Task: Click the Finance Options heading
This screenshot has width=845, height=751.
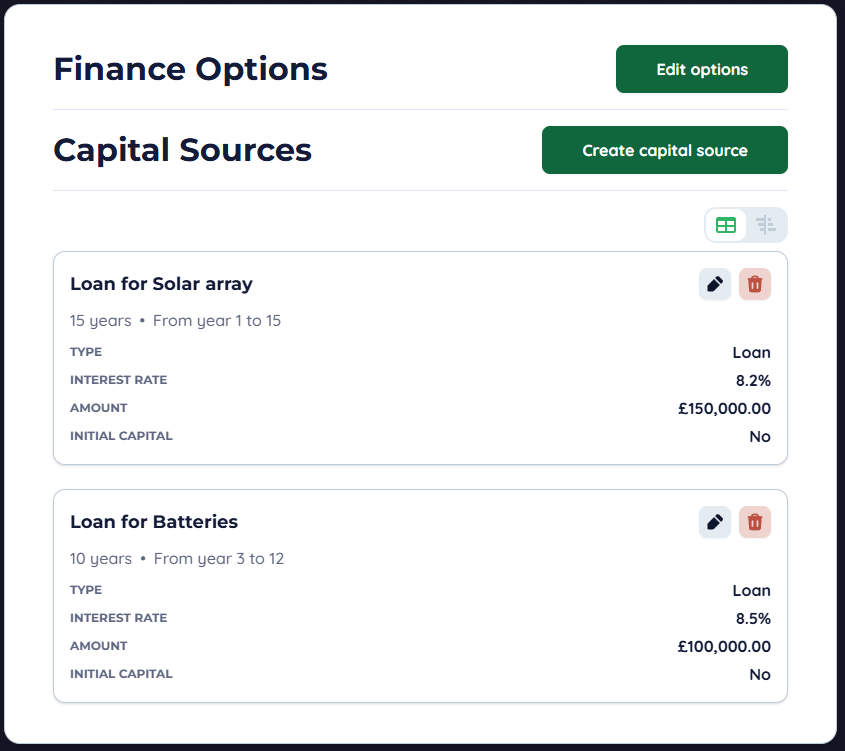Action: pyautogui.click(x=190, y=69)
